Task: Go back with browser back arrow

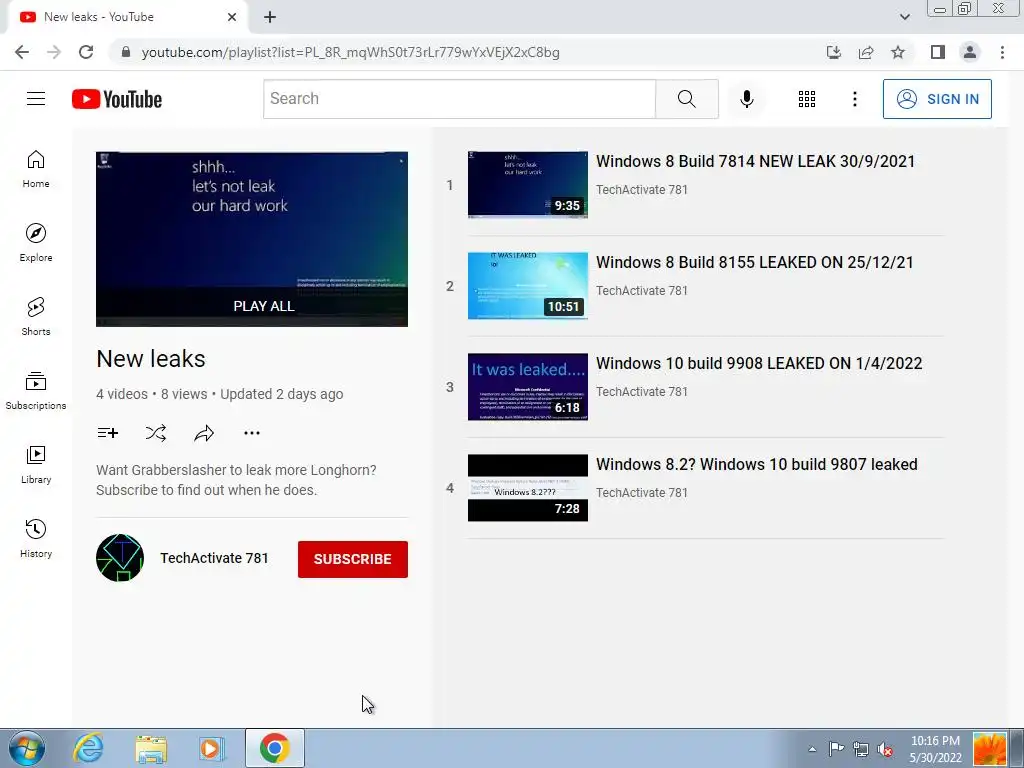Action: tap(22, 52)
